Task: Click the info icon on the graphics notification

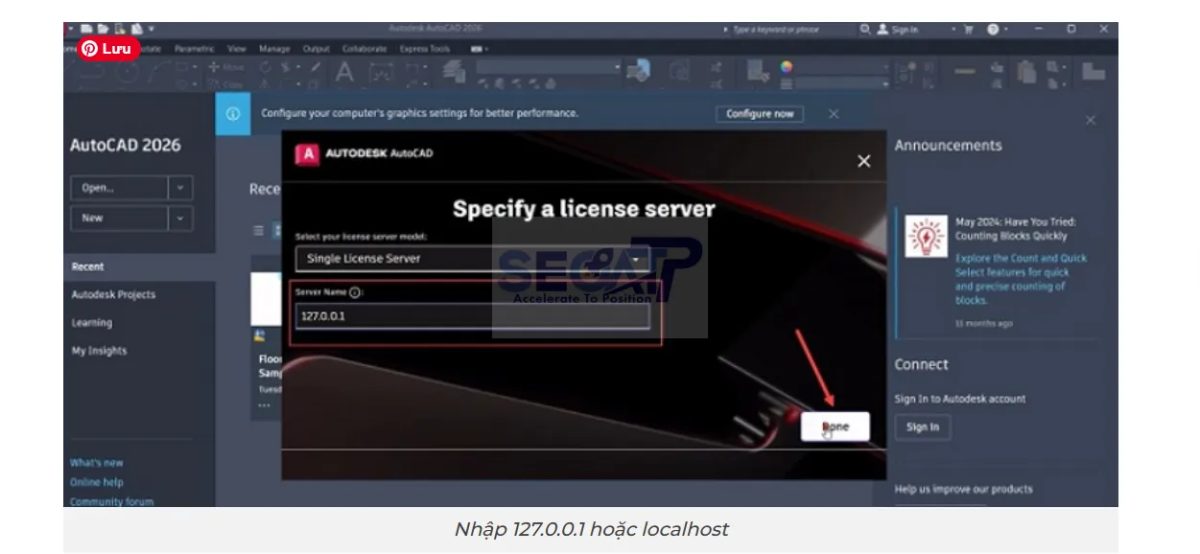Action: 232,114
